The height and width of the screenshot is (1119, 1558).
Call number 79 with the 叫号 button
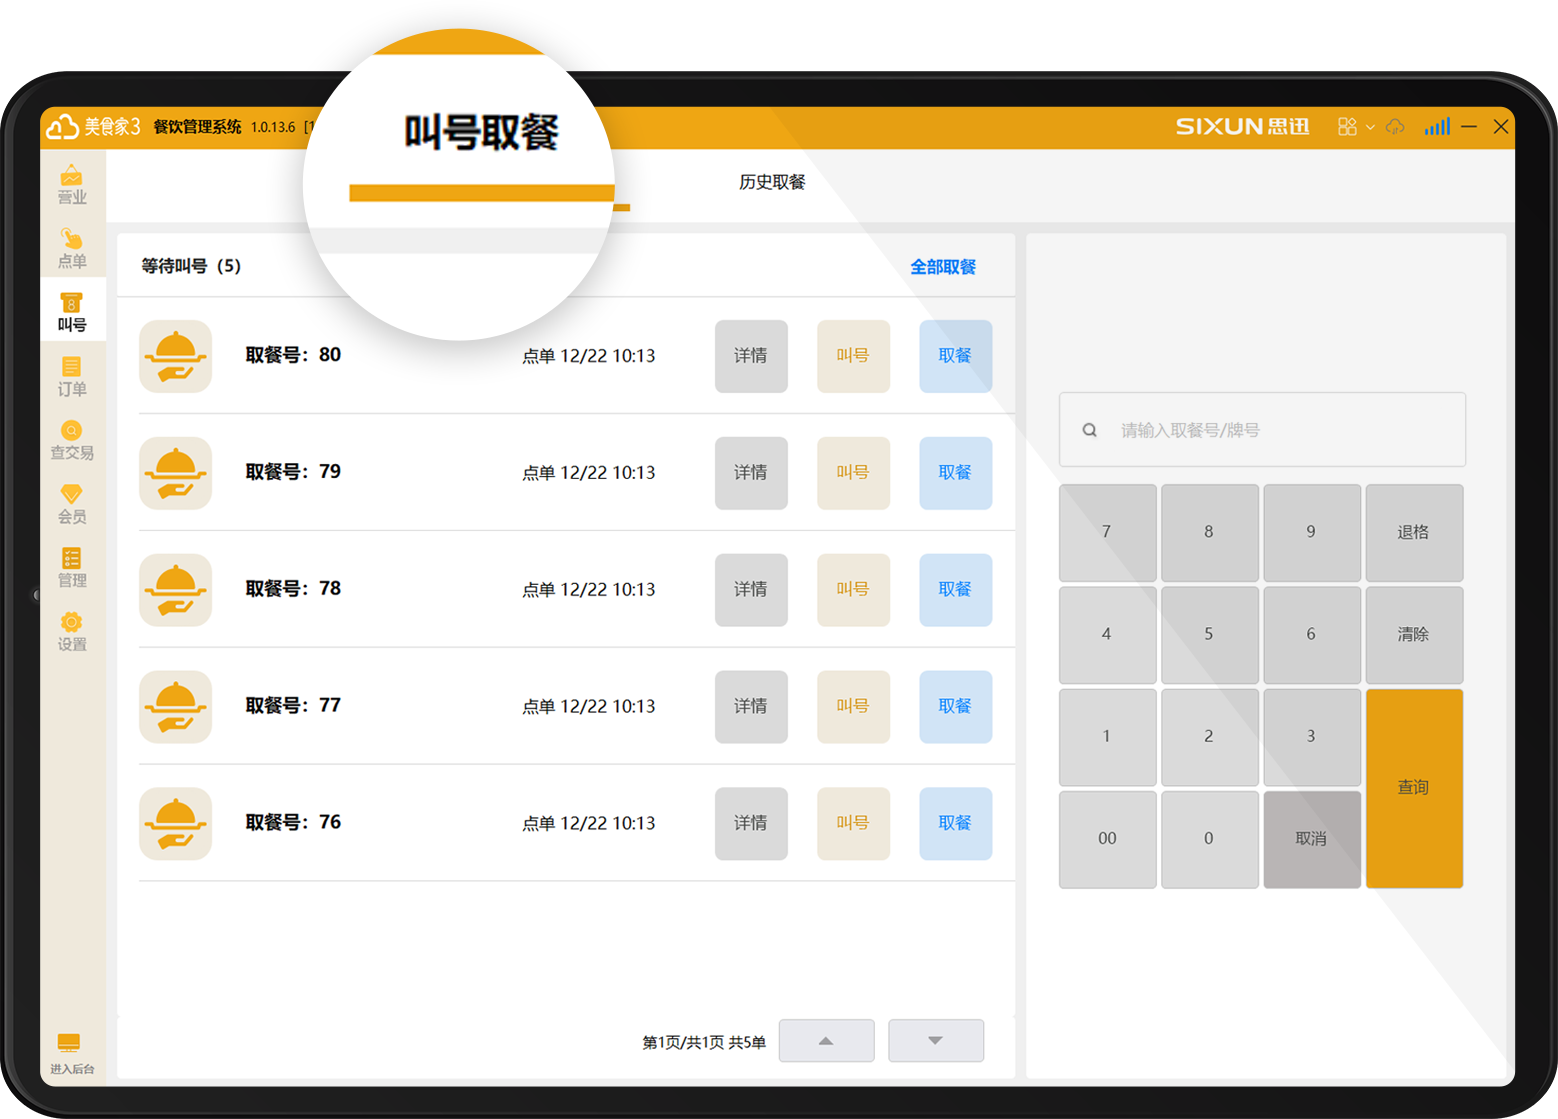(x=853, y=473)
